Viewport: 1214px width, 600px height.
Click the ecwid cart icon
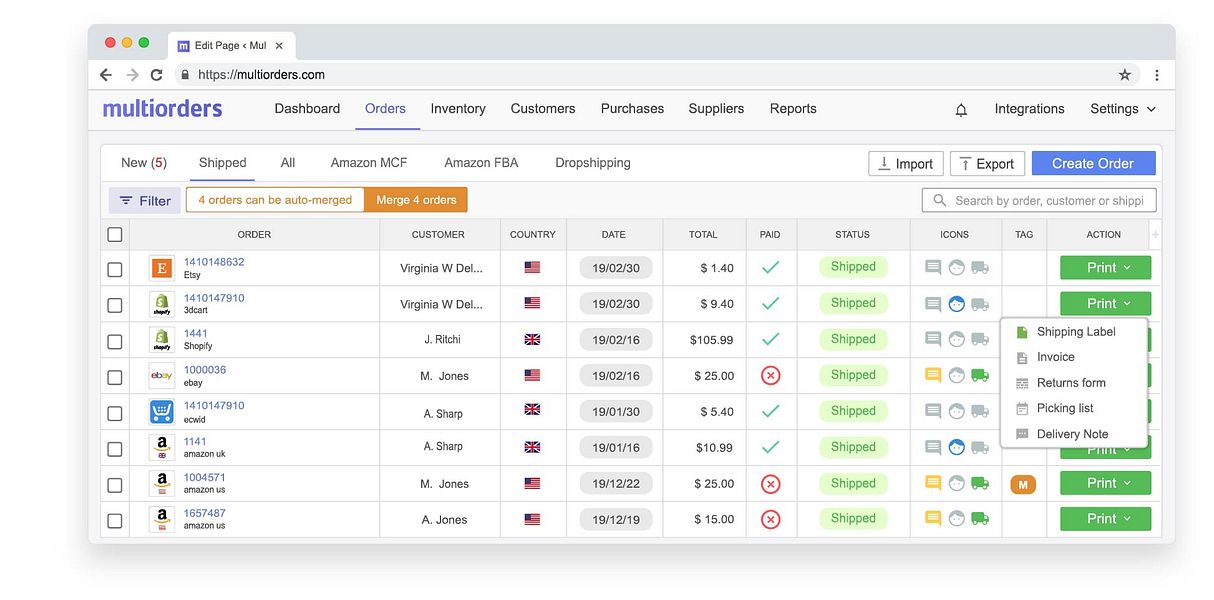[161, 411]
